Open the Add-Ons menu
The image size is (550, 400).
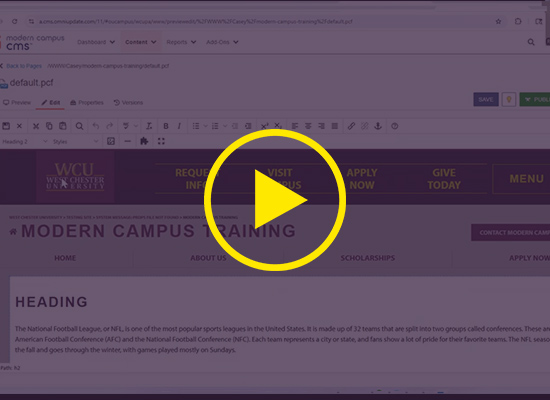(x=222, y=42)
